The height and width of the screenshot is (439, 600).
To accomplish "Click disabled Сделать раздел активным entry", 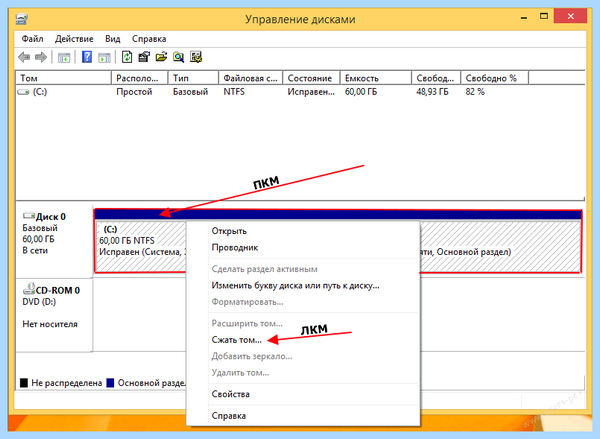I will [x=314, y=269].
